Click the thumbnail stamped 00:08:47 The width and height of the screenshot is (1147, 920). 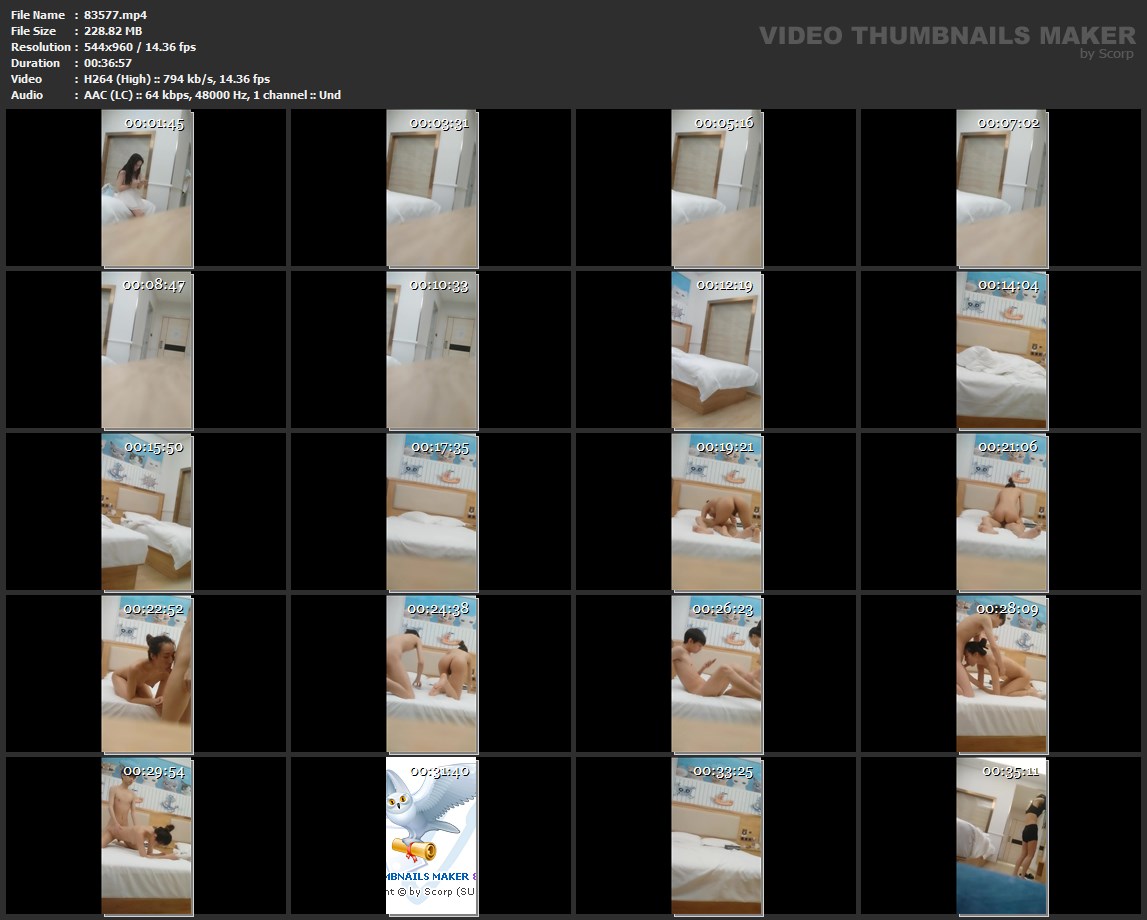pyautogui.click(x=147, y=350)
